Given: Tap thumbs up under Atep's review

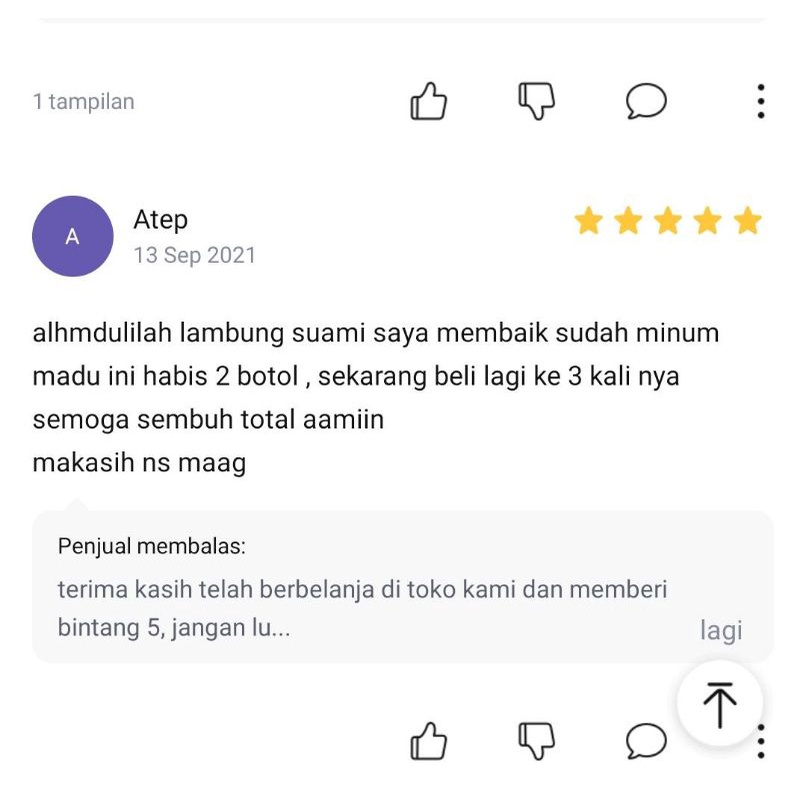Looking at the screenshot, I should (429, 741).
